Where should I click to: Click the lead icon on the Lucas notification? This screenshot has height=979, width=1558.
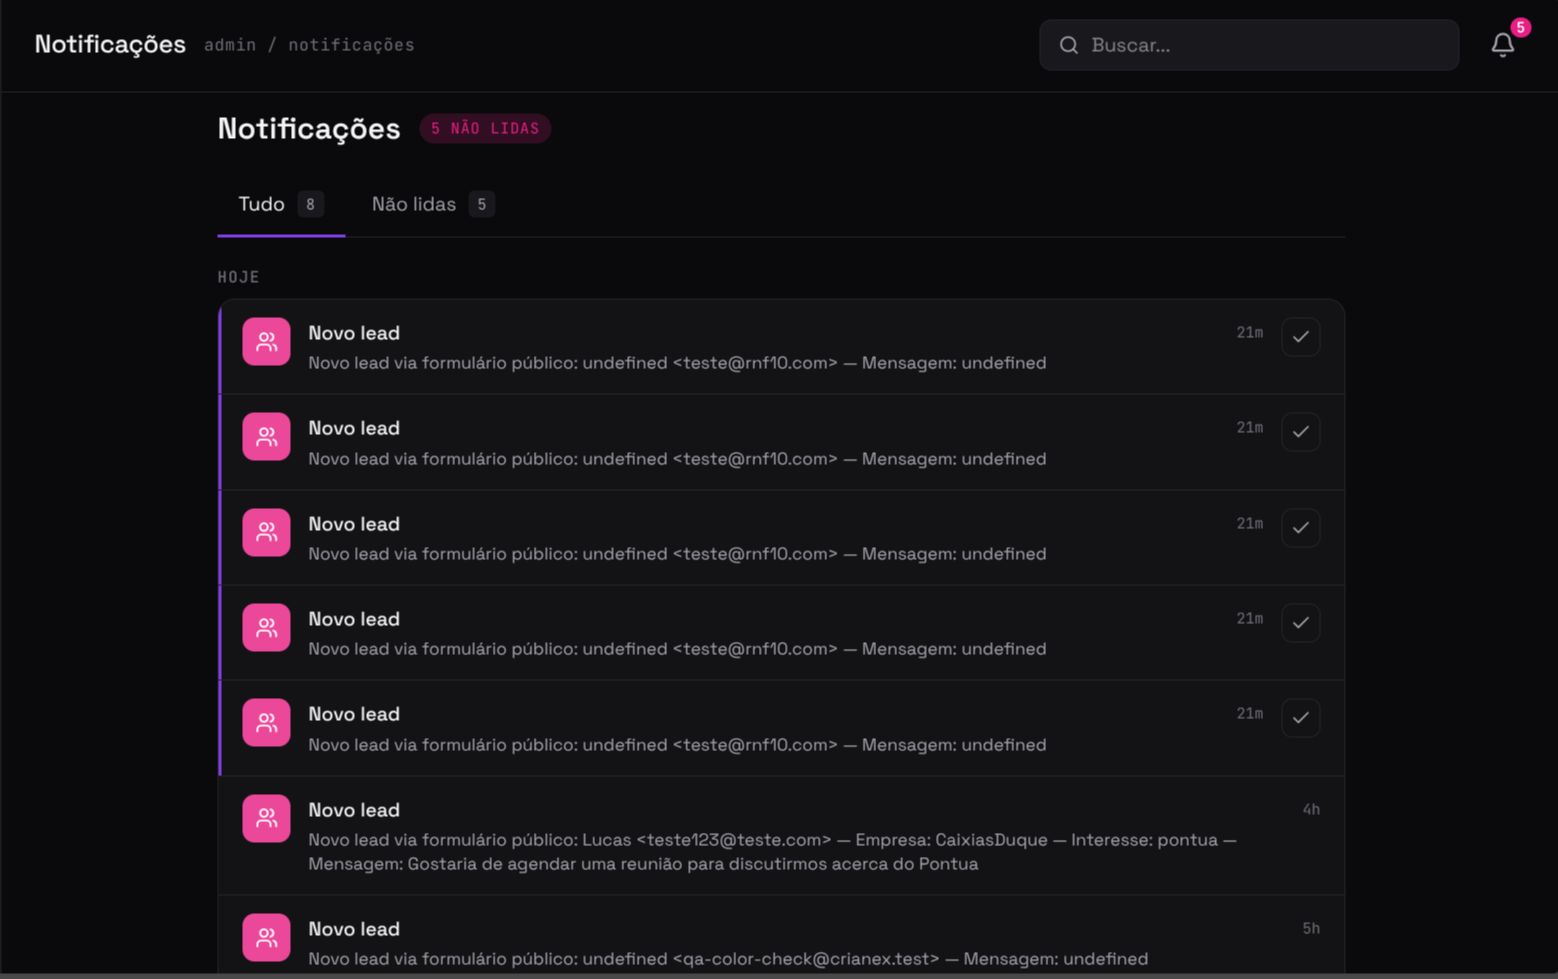[266, 818]
